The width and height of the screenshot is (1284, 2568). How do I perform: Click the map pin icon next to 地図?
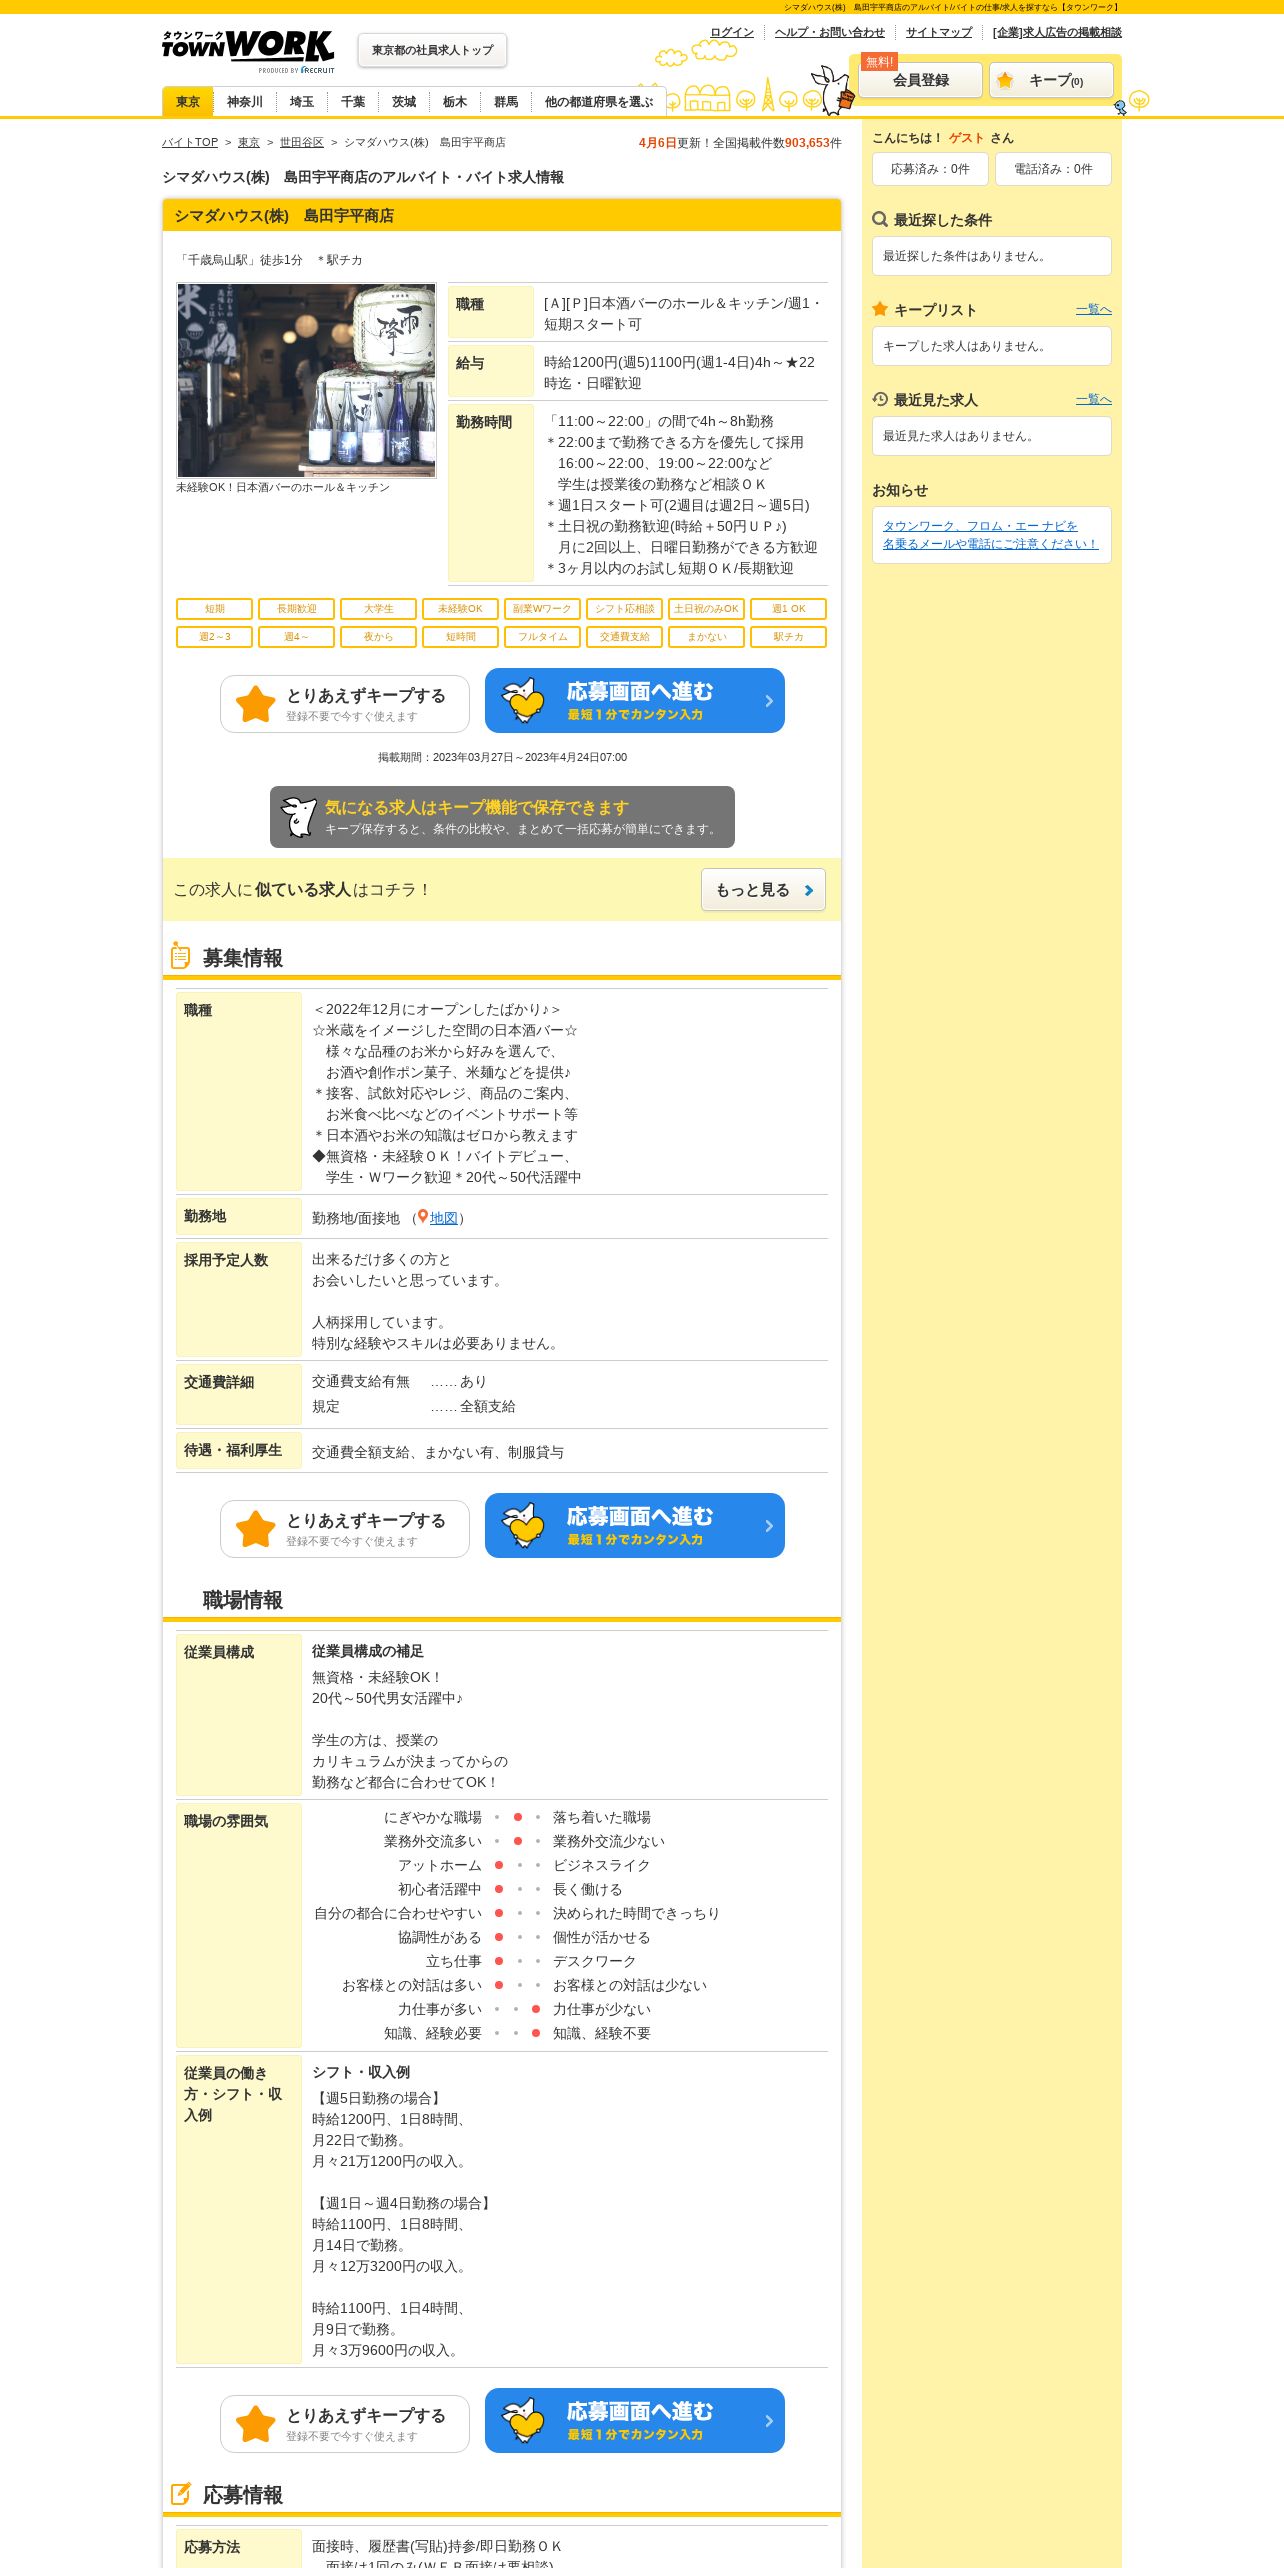pos(423,1217)
